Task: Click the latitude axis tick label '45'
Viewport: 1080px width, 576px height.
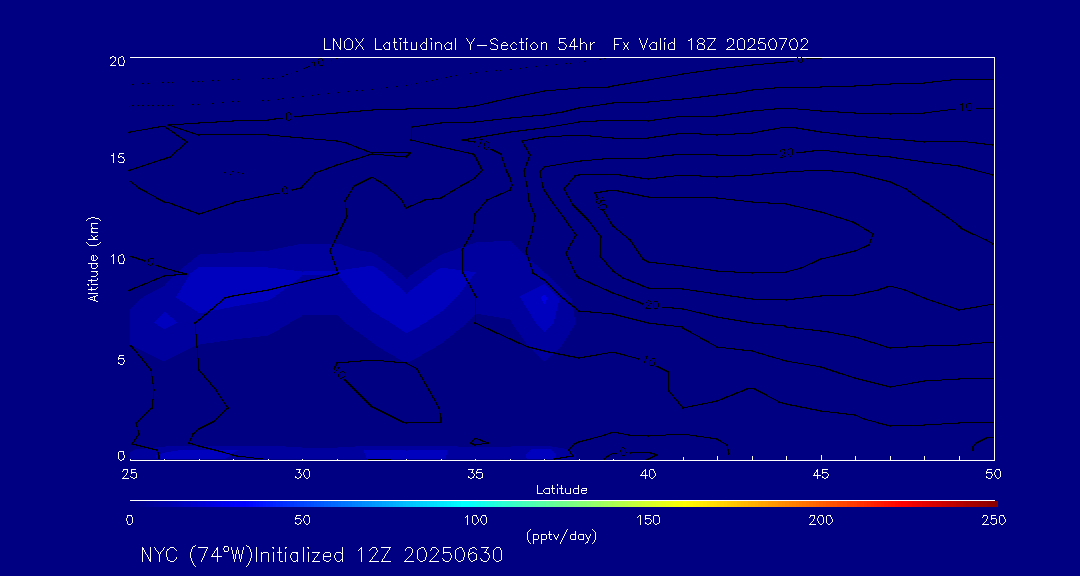Action: (x=821, y=474)
